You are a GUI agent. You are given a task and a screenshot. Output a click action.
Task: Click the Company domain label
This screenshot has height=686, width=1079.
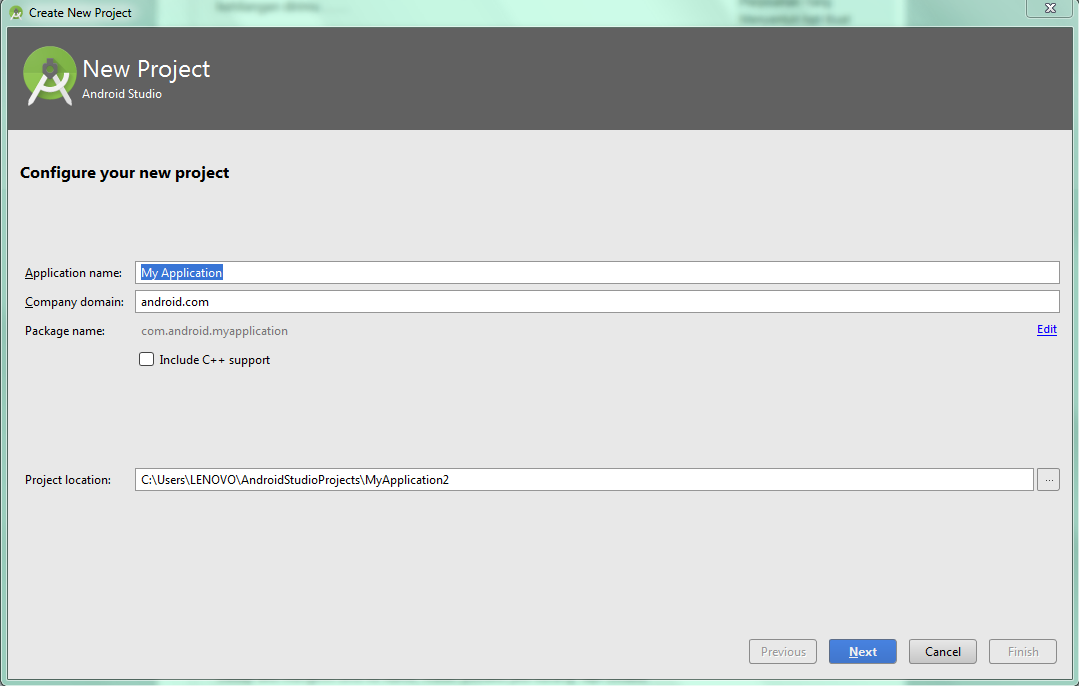(x=73, y=301)
